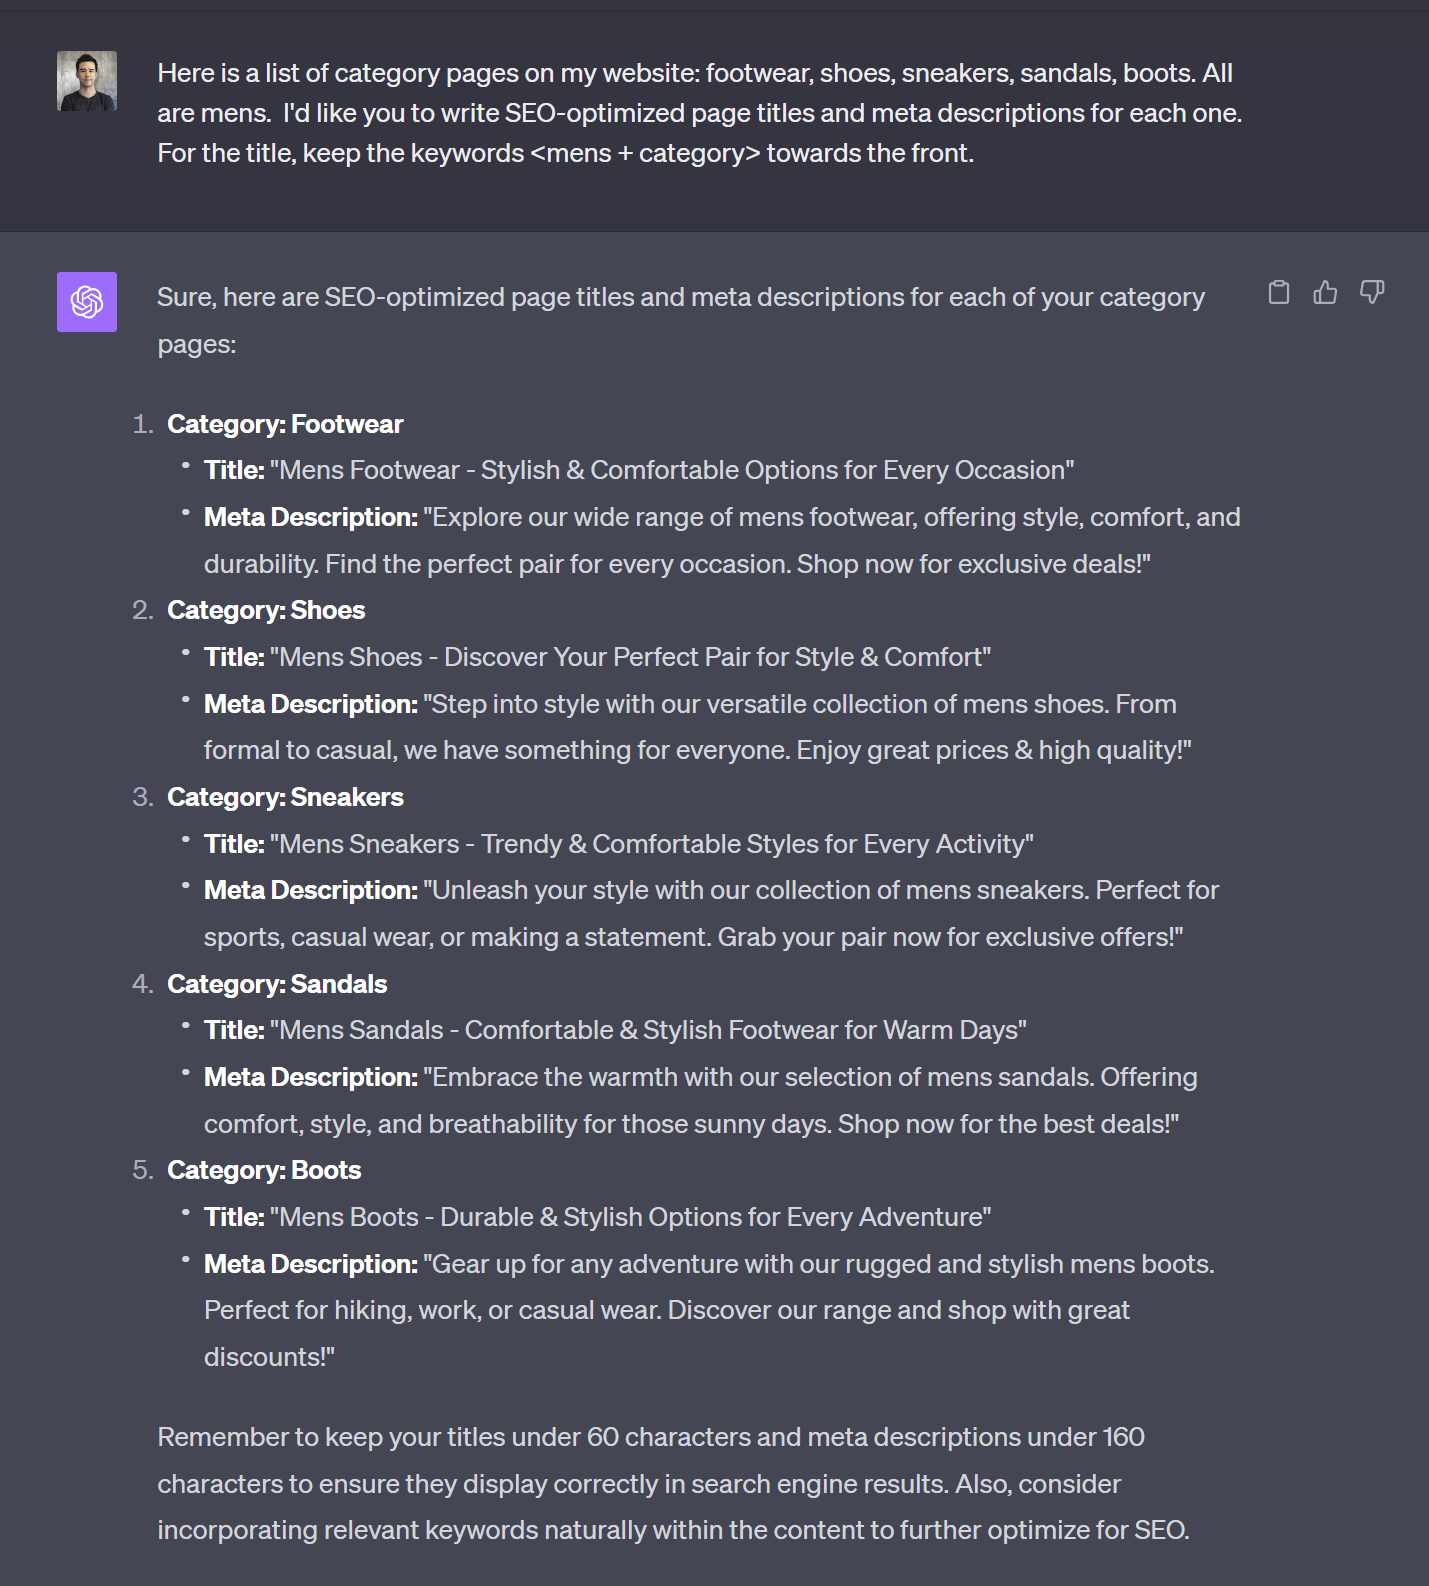Click the user's prompt message text
The height and width of the screenshot is (1586, 1429).
[700, 112]
